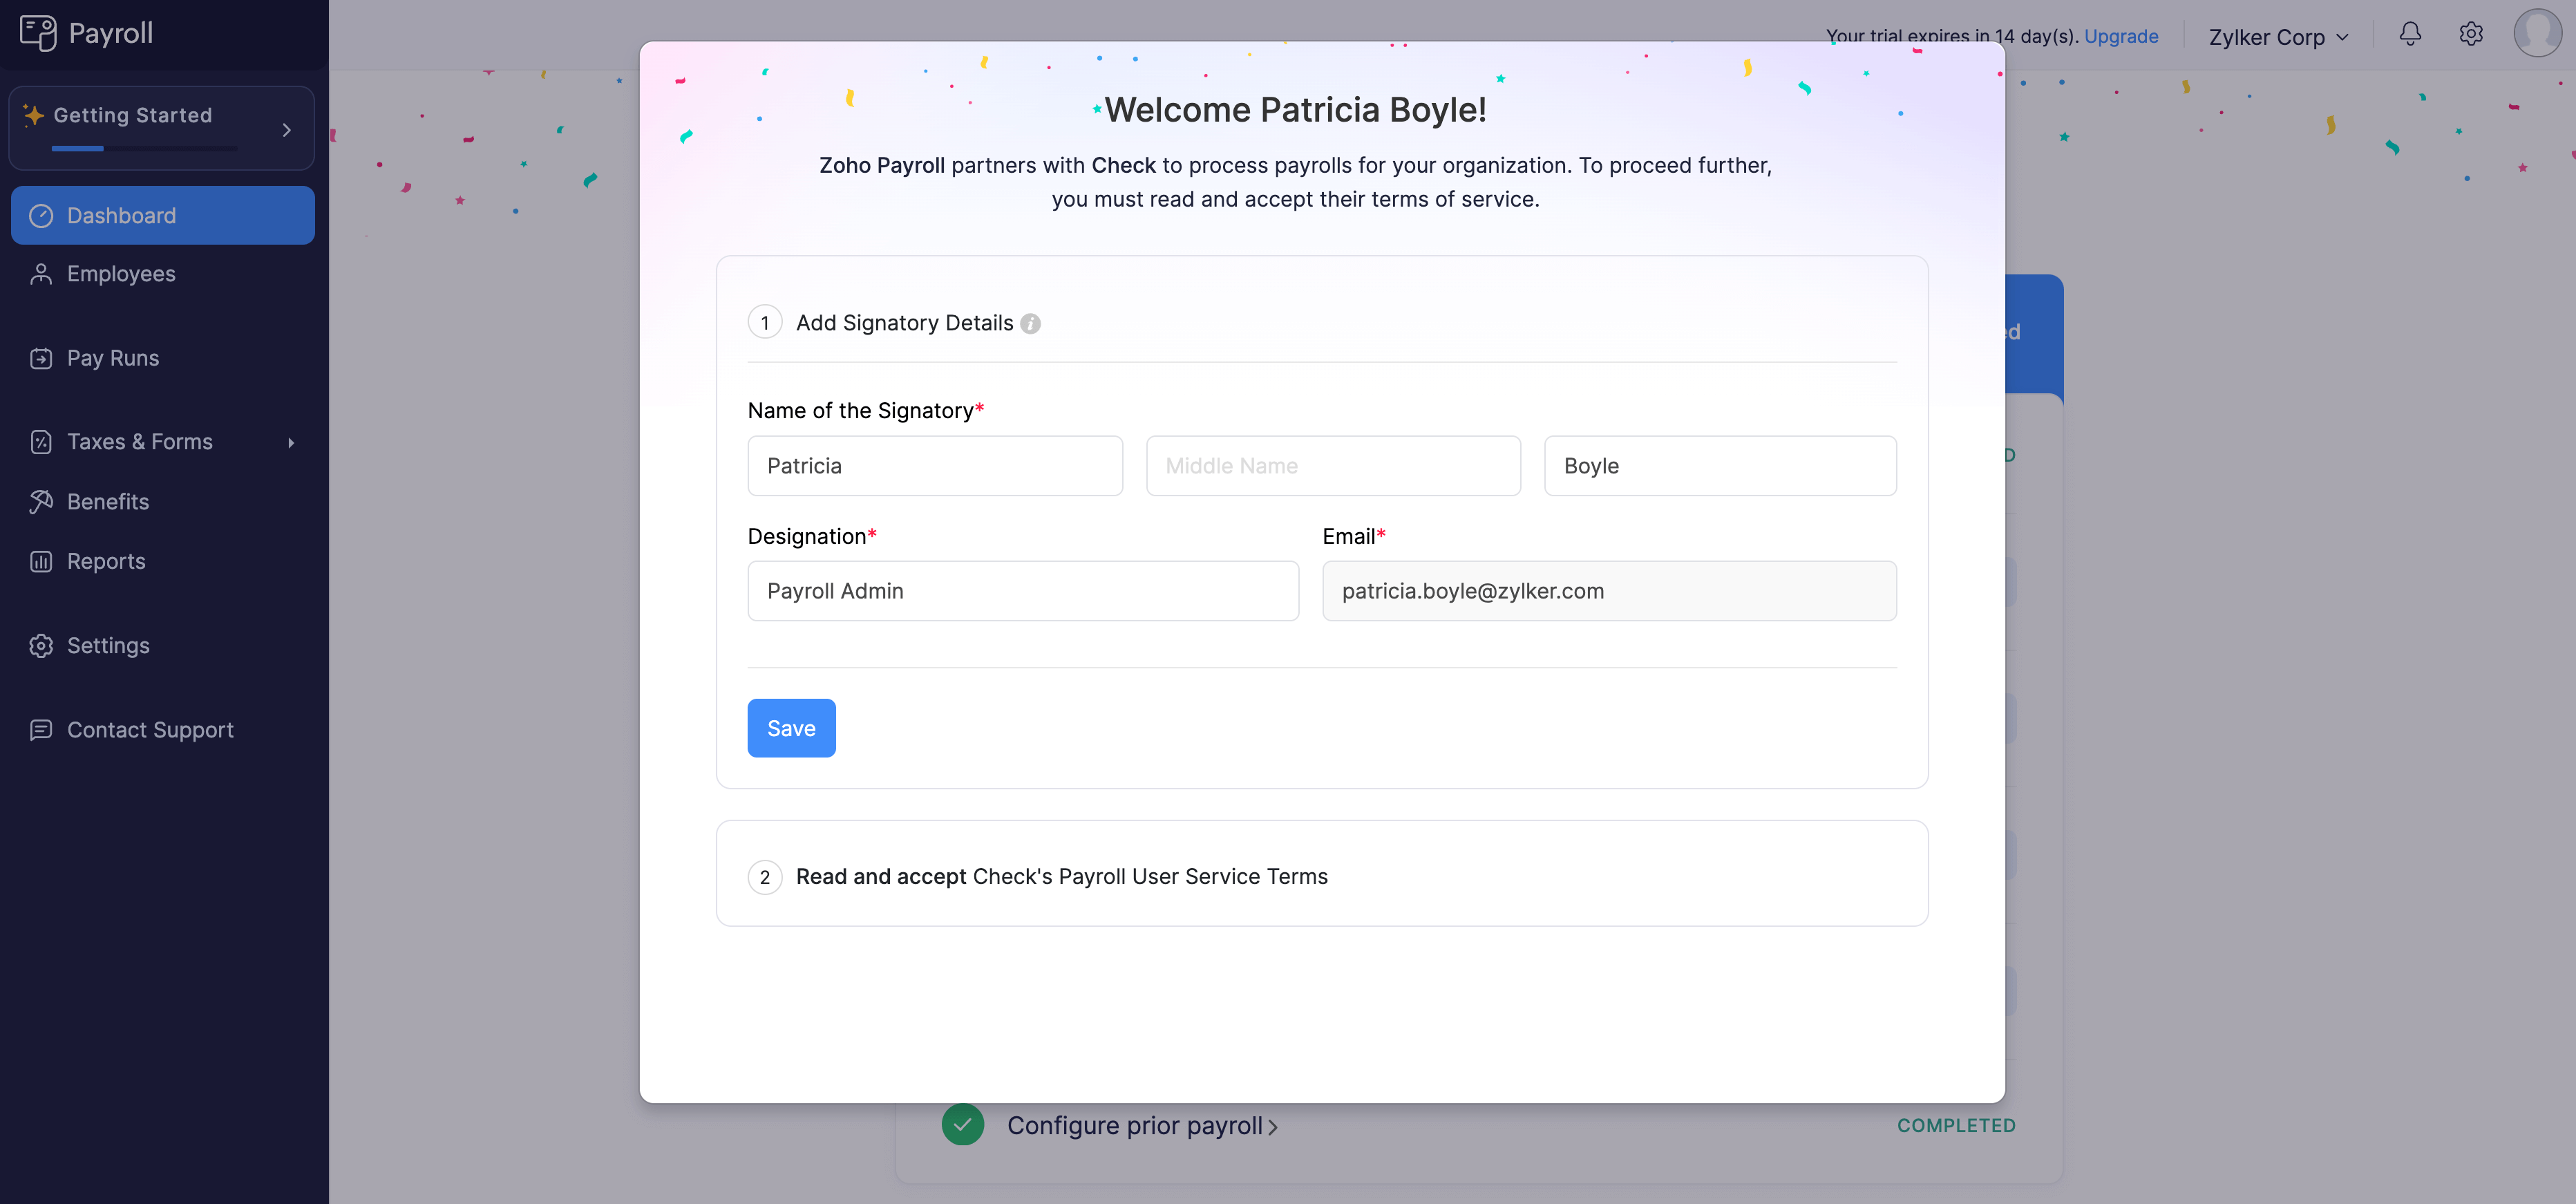
Task: Click the Reports sidebar icon
Action: click(x=41, y=562)
